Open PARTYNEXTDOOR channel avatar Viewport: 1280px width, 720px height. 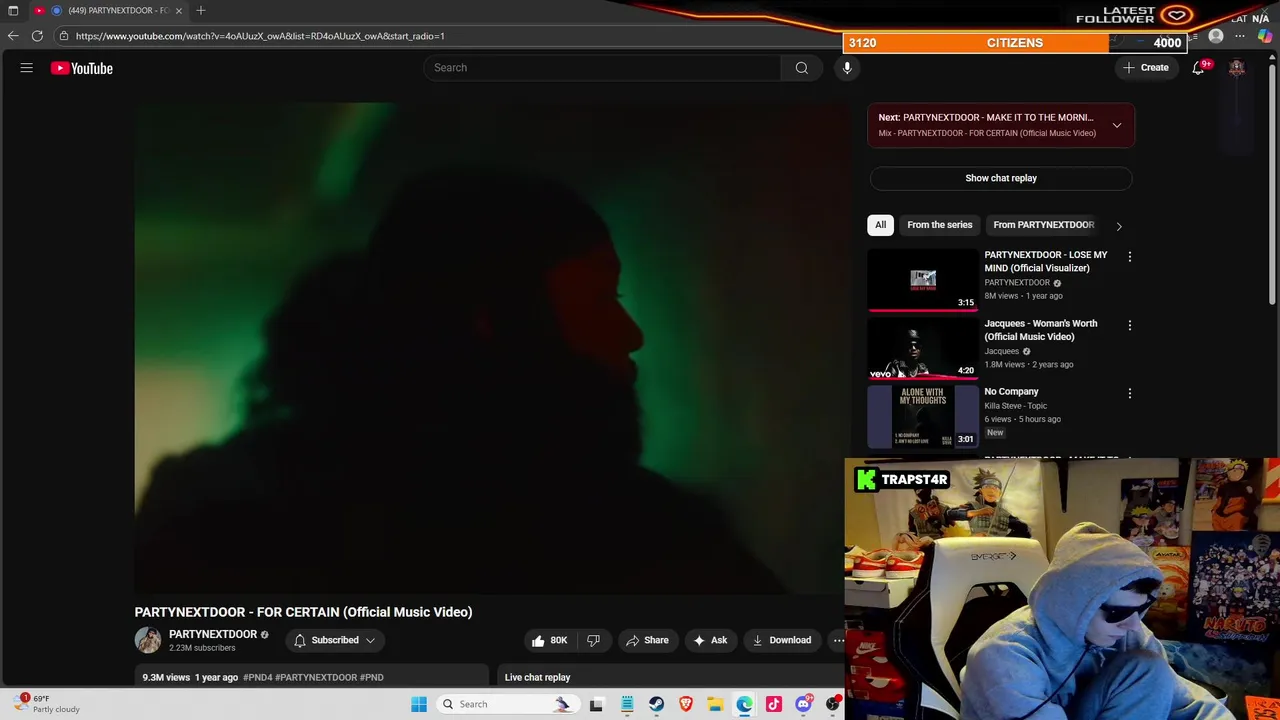(x=148, y=640)
